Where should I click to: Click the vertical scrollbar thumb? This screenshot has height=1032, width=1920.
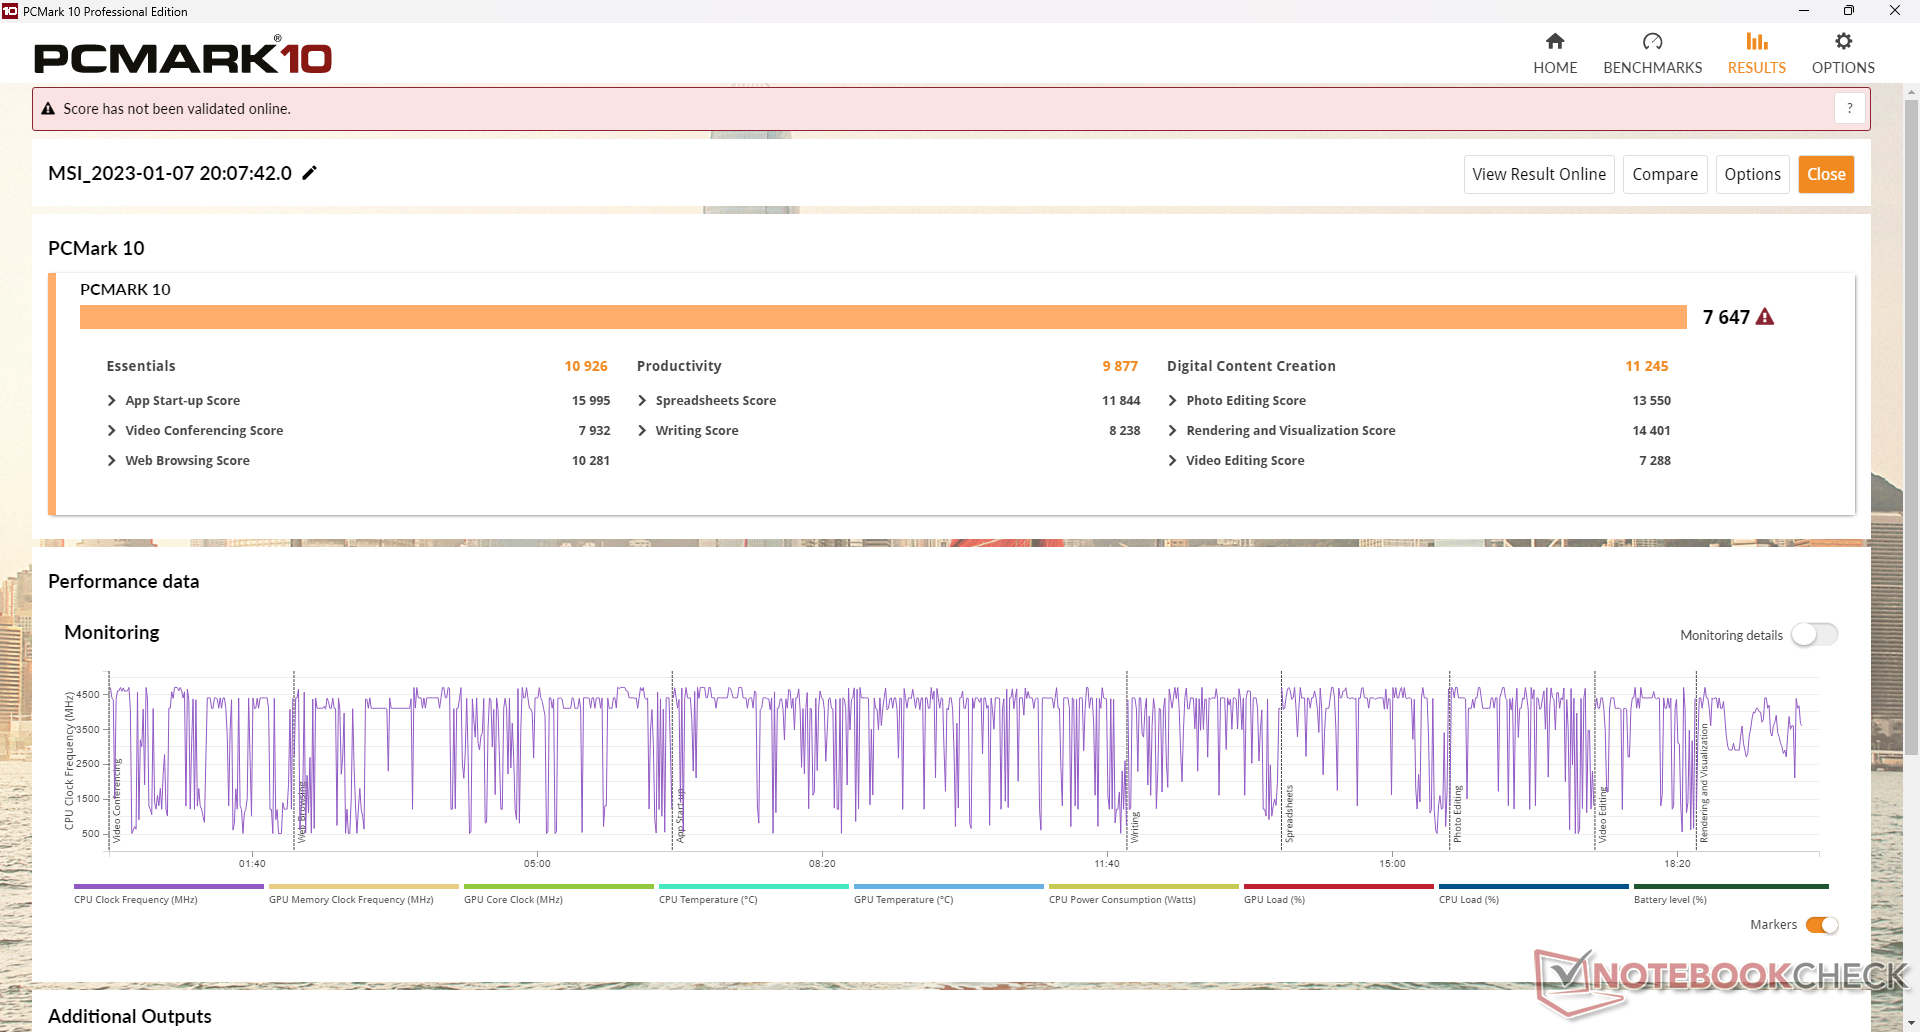pyautogui.click(x=1911, y=425)
